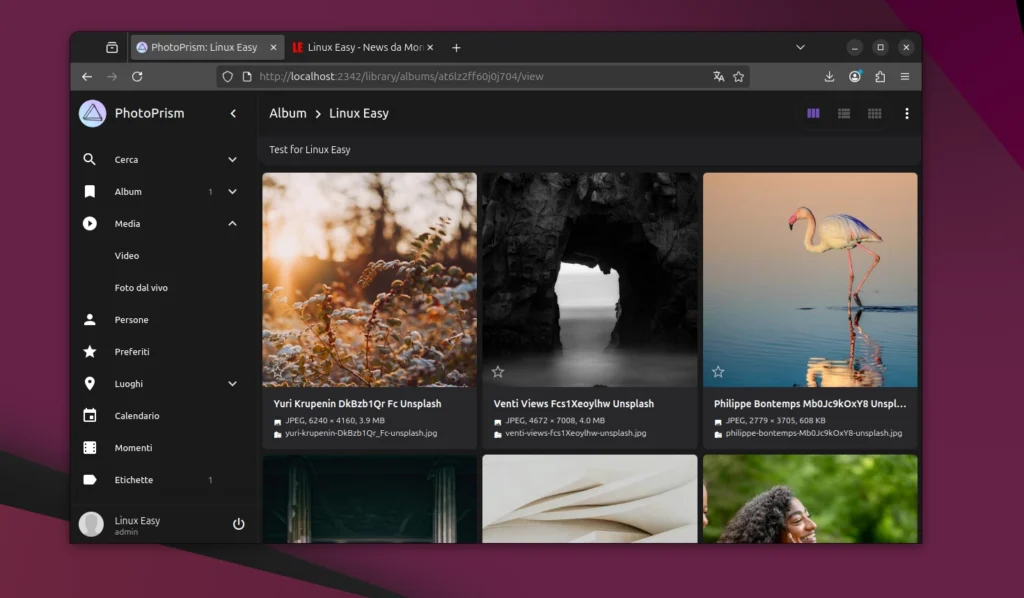This screenshot has height=598, width=1024.
Task: Open Video under Media
Action: pyautogui.click(x=127, y=256)
